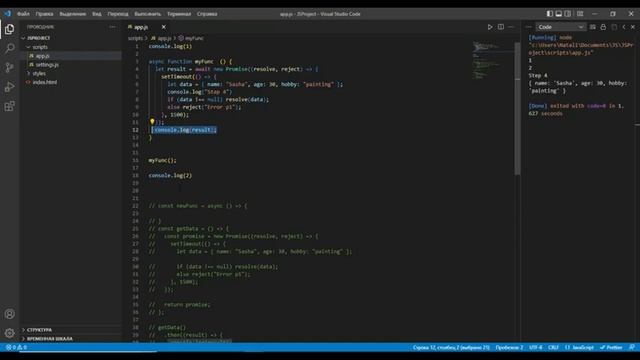Open the Правка menu
The height and width of the screenshot is (360, 640).
click(44, 14)
